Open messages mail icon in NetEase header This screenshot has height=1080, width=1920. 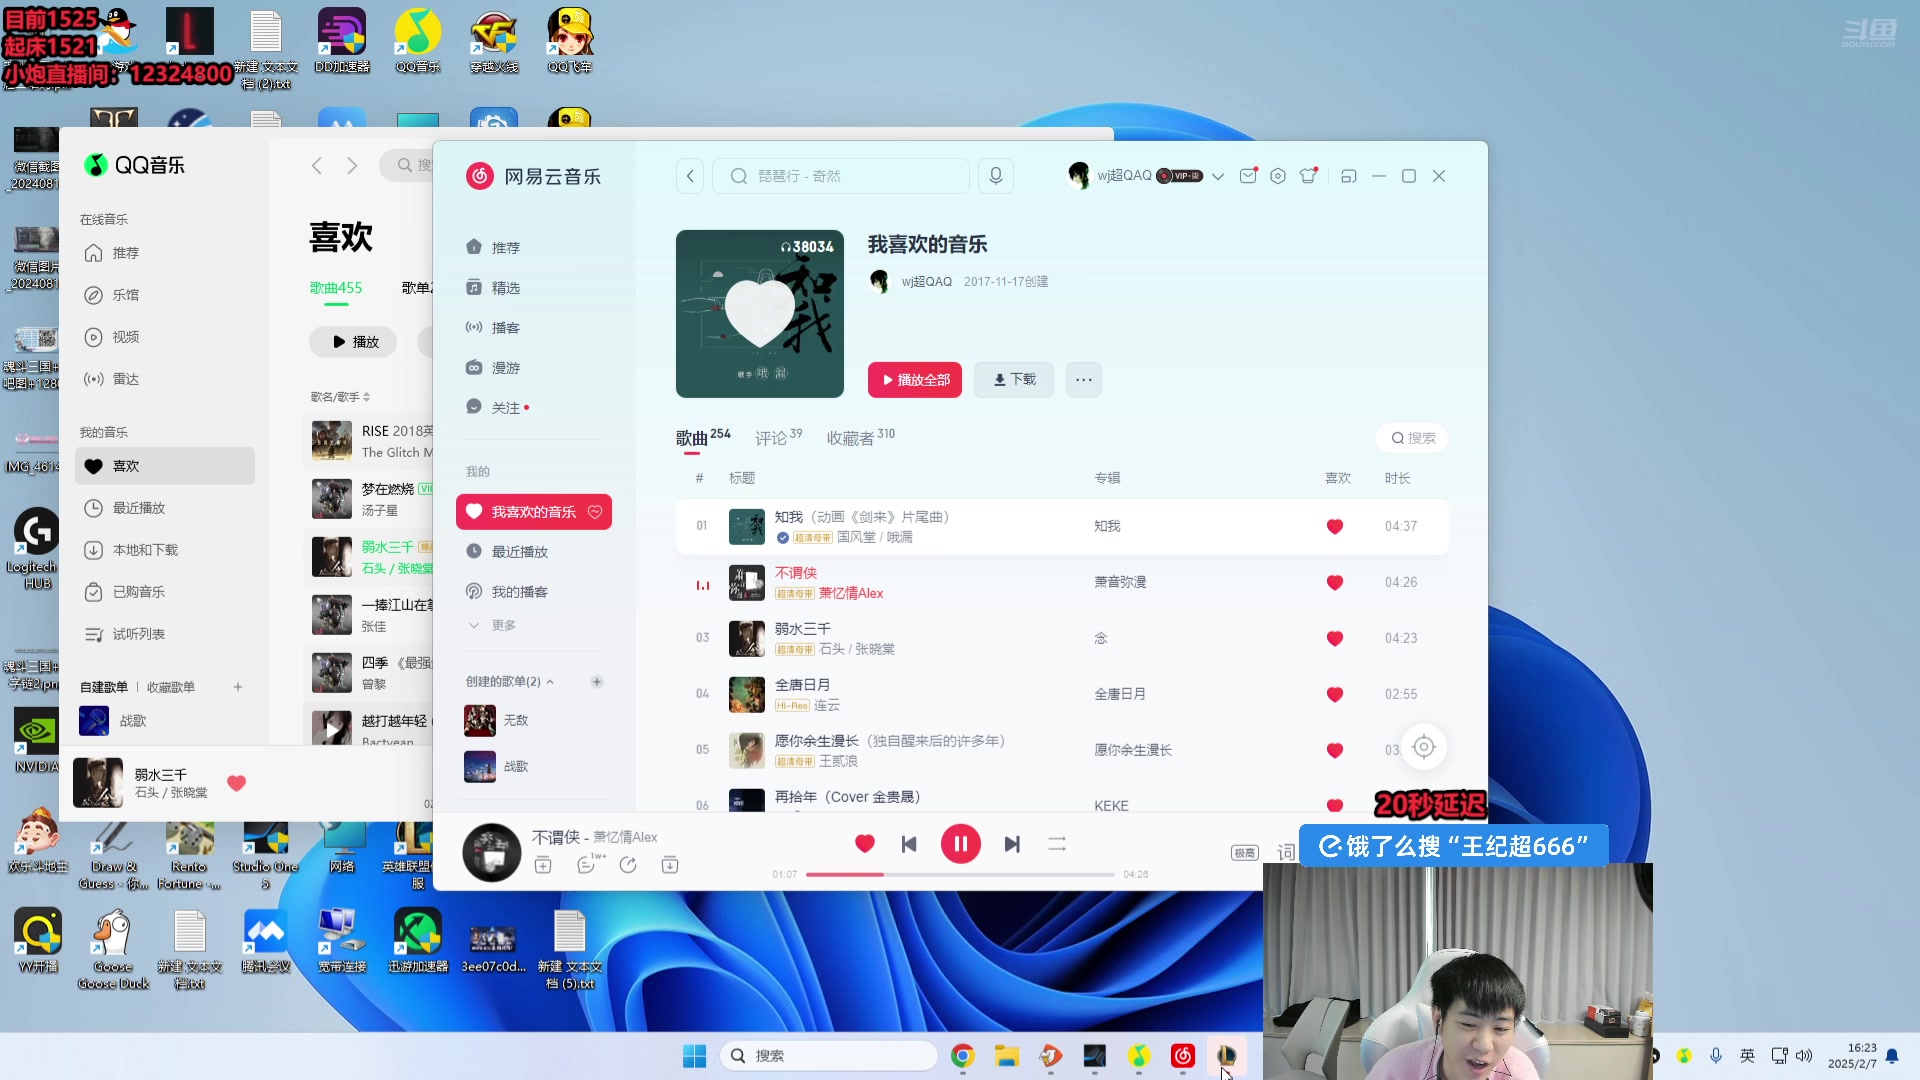[x=1248, y=176]
